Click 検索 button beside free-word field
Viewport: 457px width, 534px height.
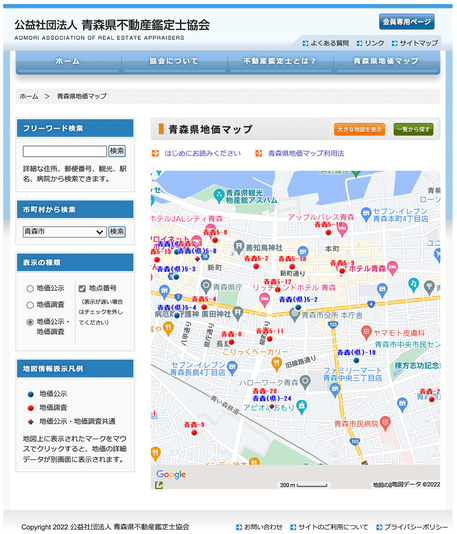117,151
